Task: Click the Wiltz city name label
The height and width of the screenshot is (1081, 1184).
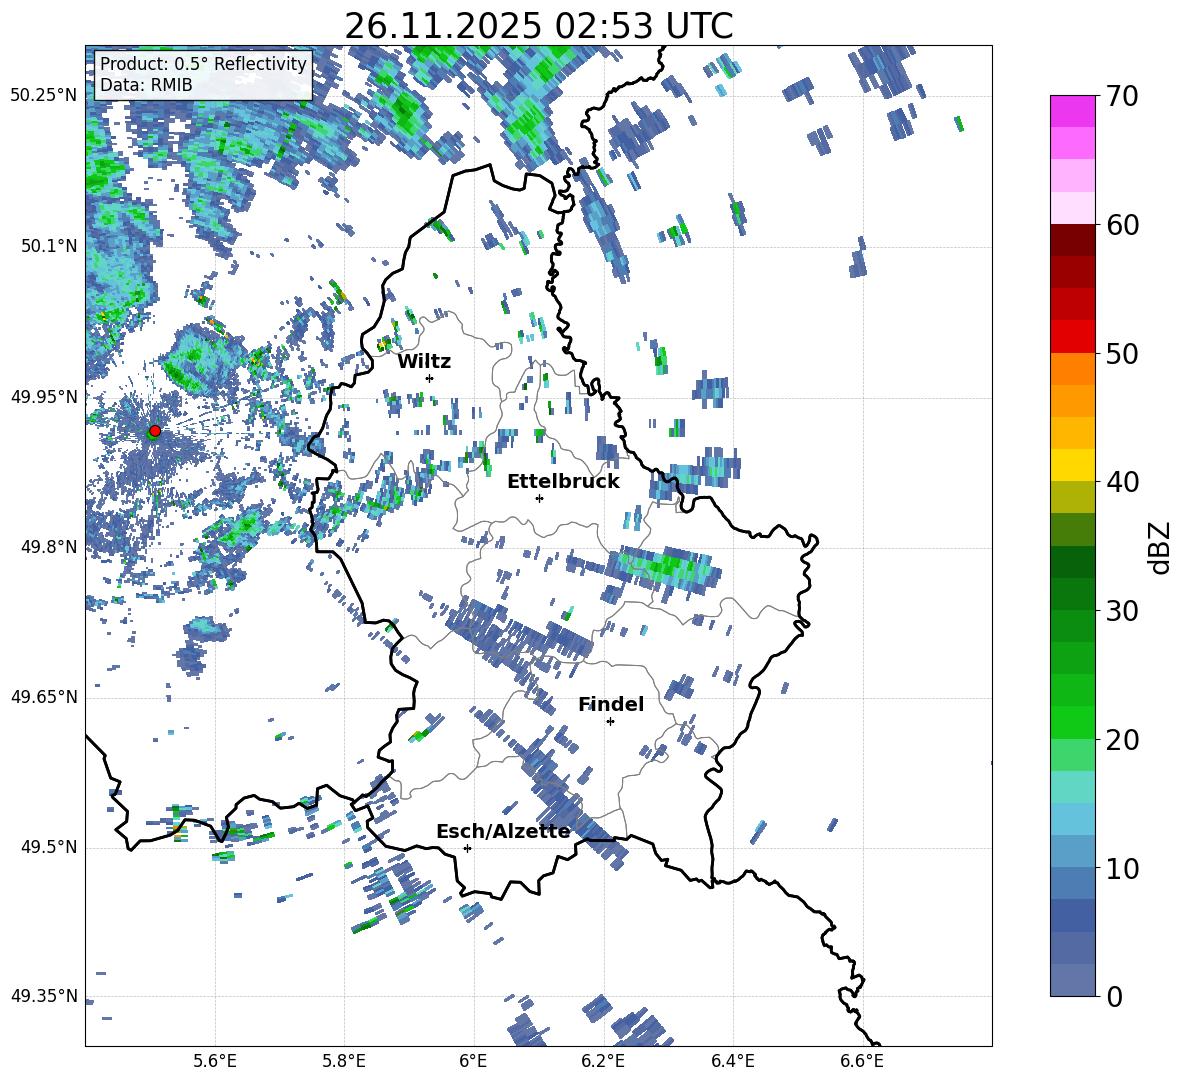Action: click(x=424, y=361)
